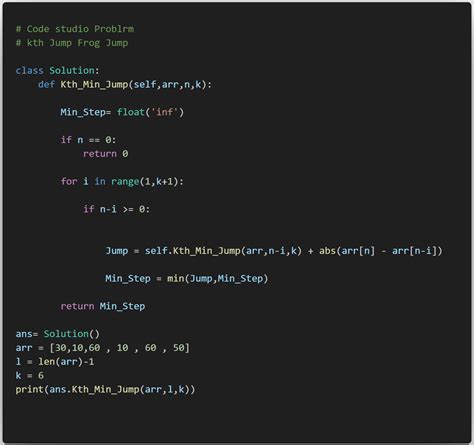Click the 'if n-i >= 0:' line
Viewport: 474px width, 445px height.
coord(117,209)
